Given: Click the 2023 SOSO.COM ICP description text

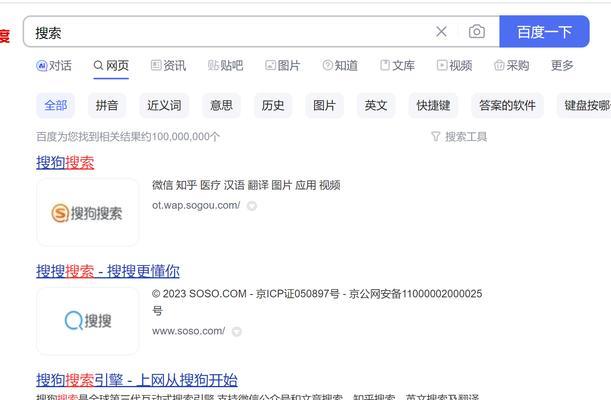Looking at the screenshot, I should pos(317,302).
